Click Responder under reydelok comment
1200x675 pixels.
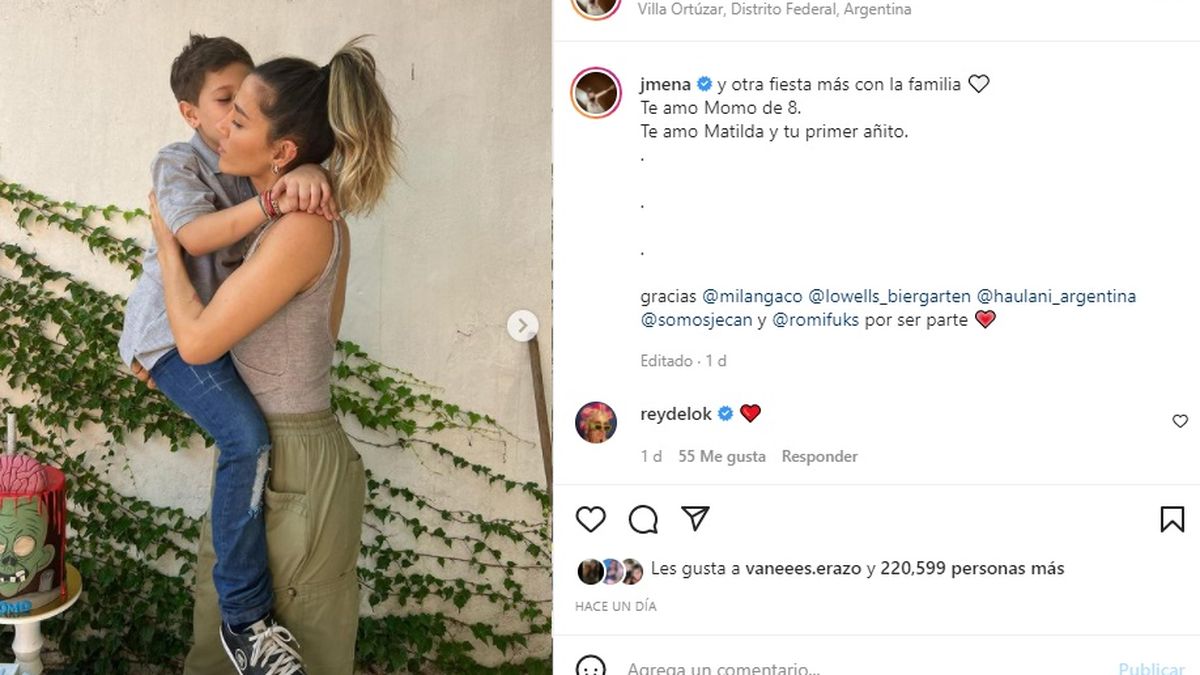820,456
